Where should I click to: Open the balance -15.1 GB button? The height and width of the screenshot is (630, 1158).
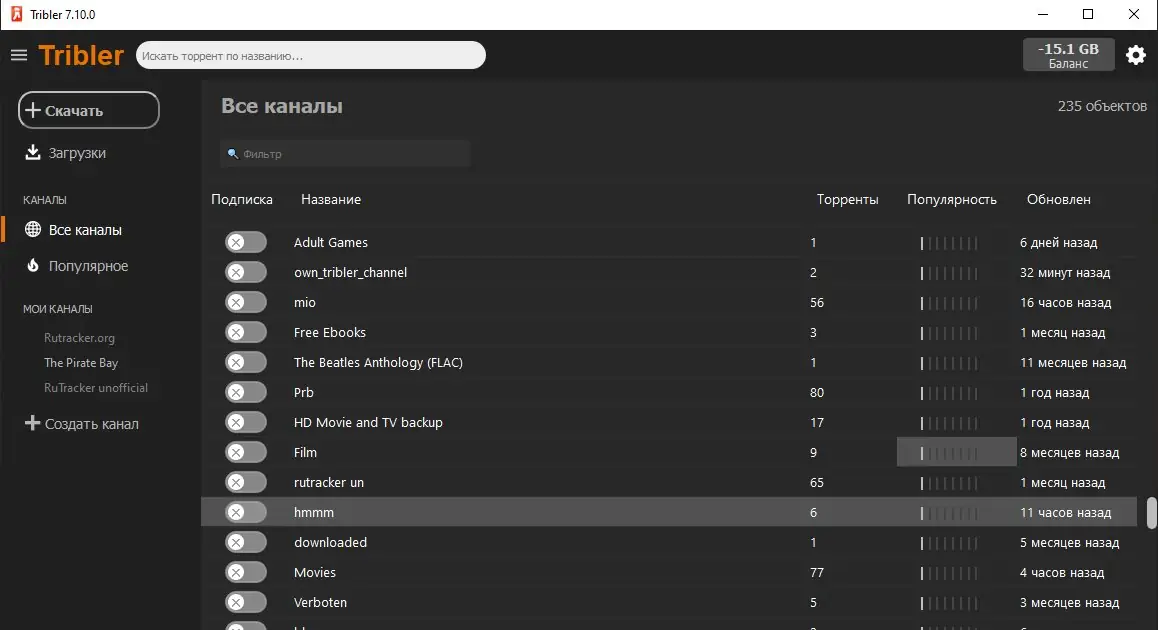1068,55
